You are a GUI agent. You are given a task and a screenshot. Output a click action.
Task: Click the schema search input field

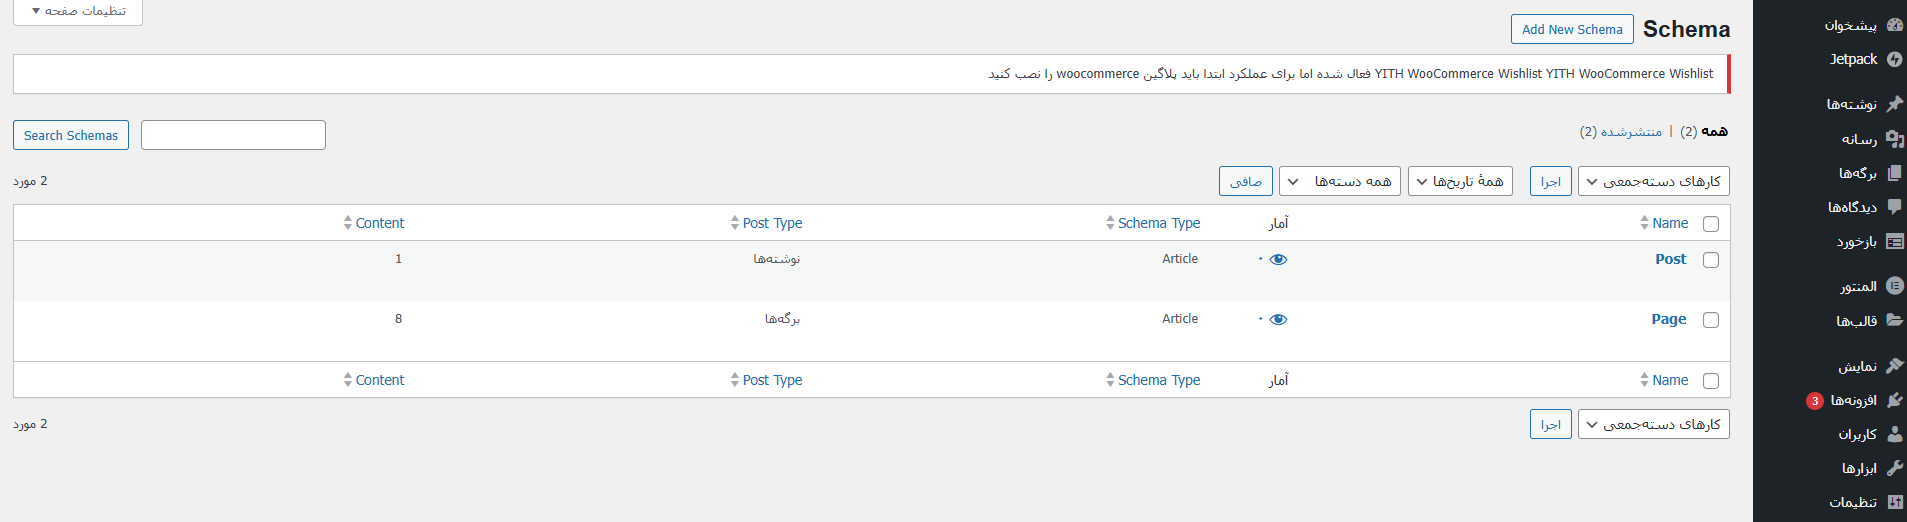pyautogui.click(x=233, y=135)
